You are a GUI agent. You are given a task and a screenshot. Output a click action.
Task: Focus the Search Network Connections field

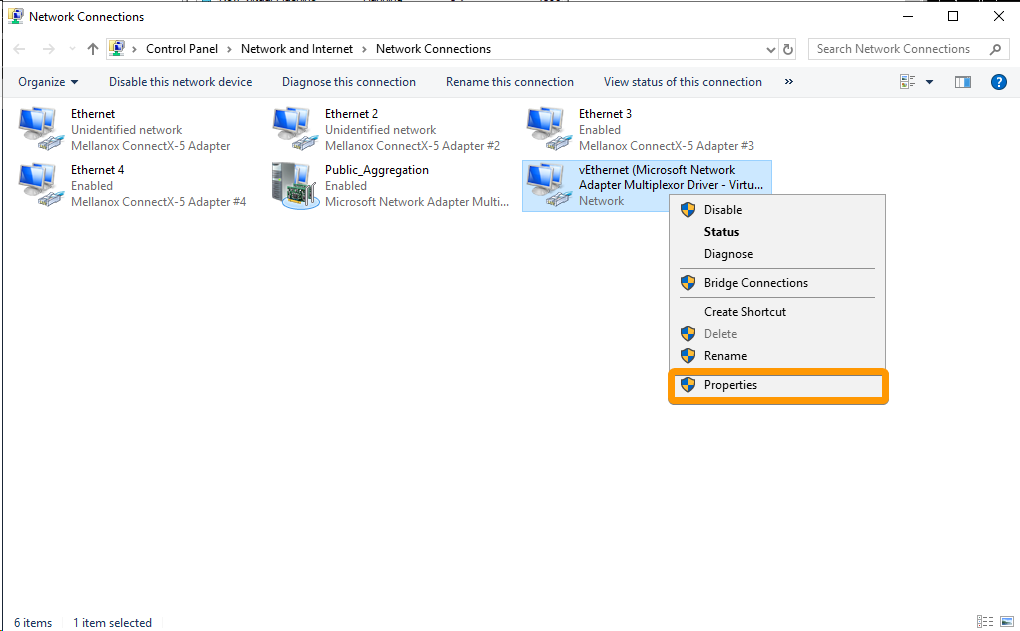click(895, 49)
